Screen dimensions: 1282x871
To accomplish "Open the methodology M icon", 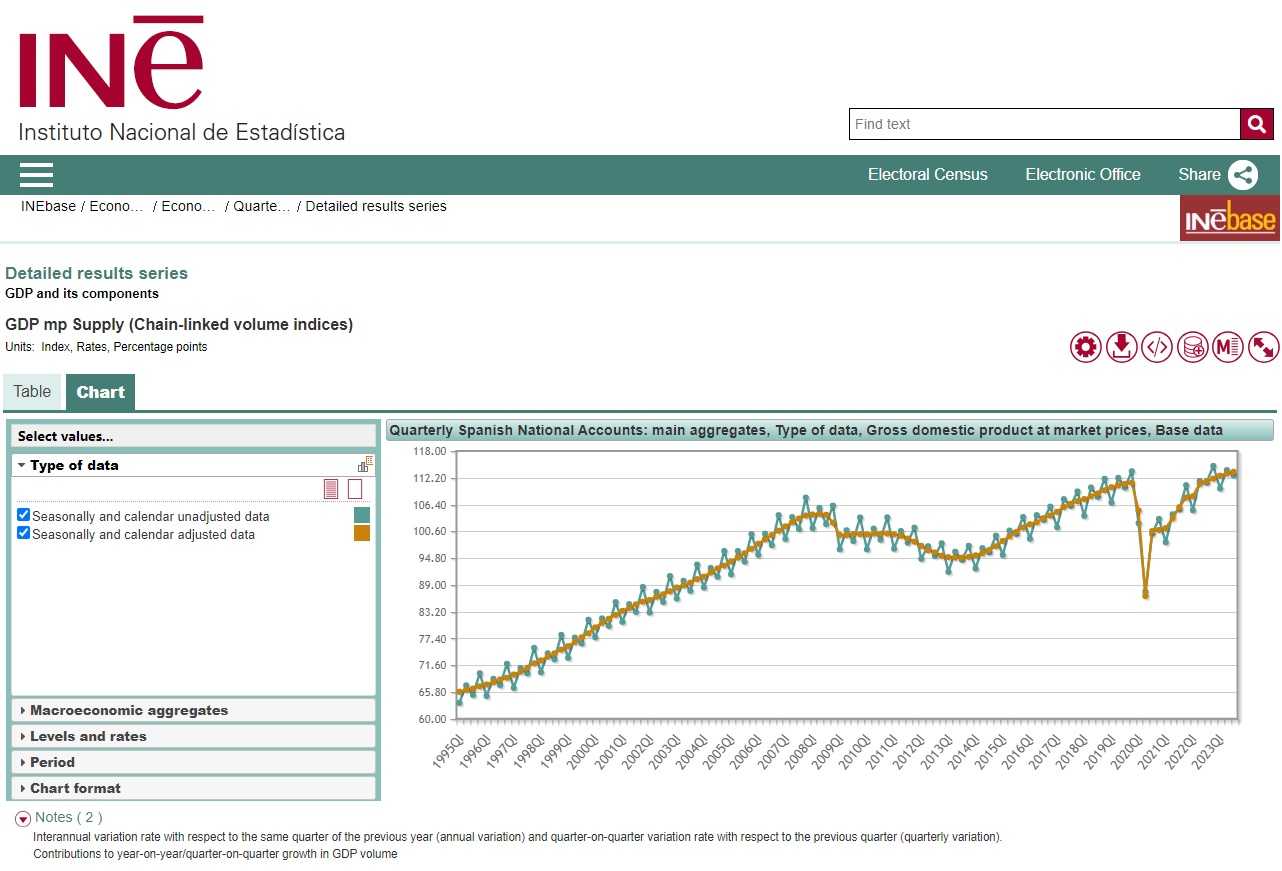I will (x=1228, y=347).
